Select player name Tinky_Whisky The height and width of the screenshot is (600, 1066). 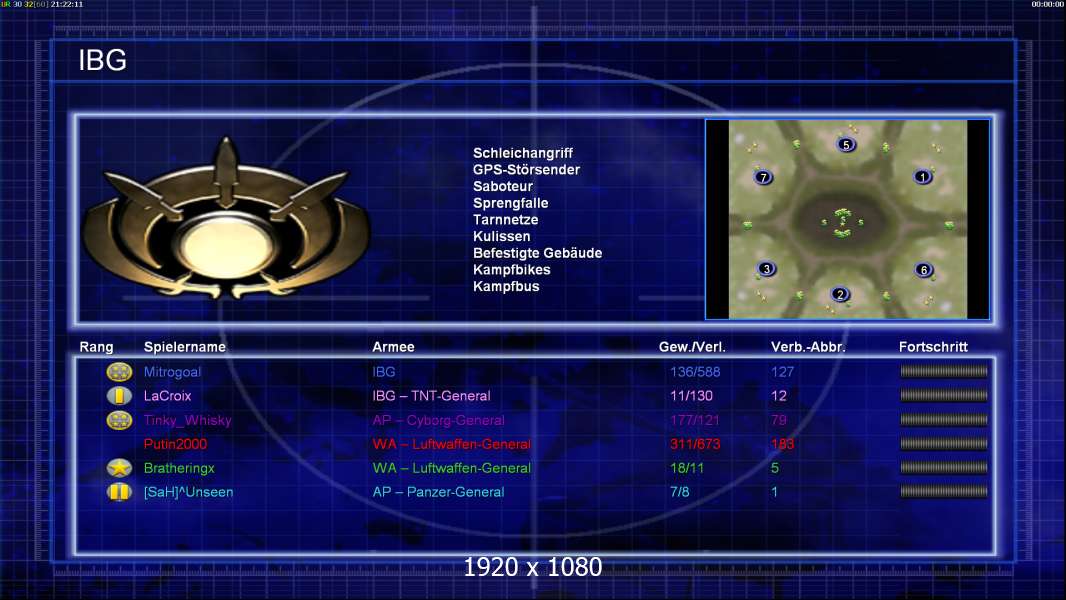pos(188,420)
